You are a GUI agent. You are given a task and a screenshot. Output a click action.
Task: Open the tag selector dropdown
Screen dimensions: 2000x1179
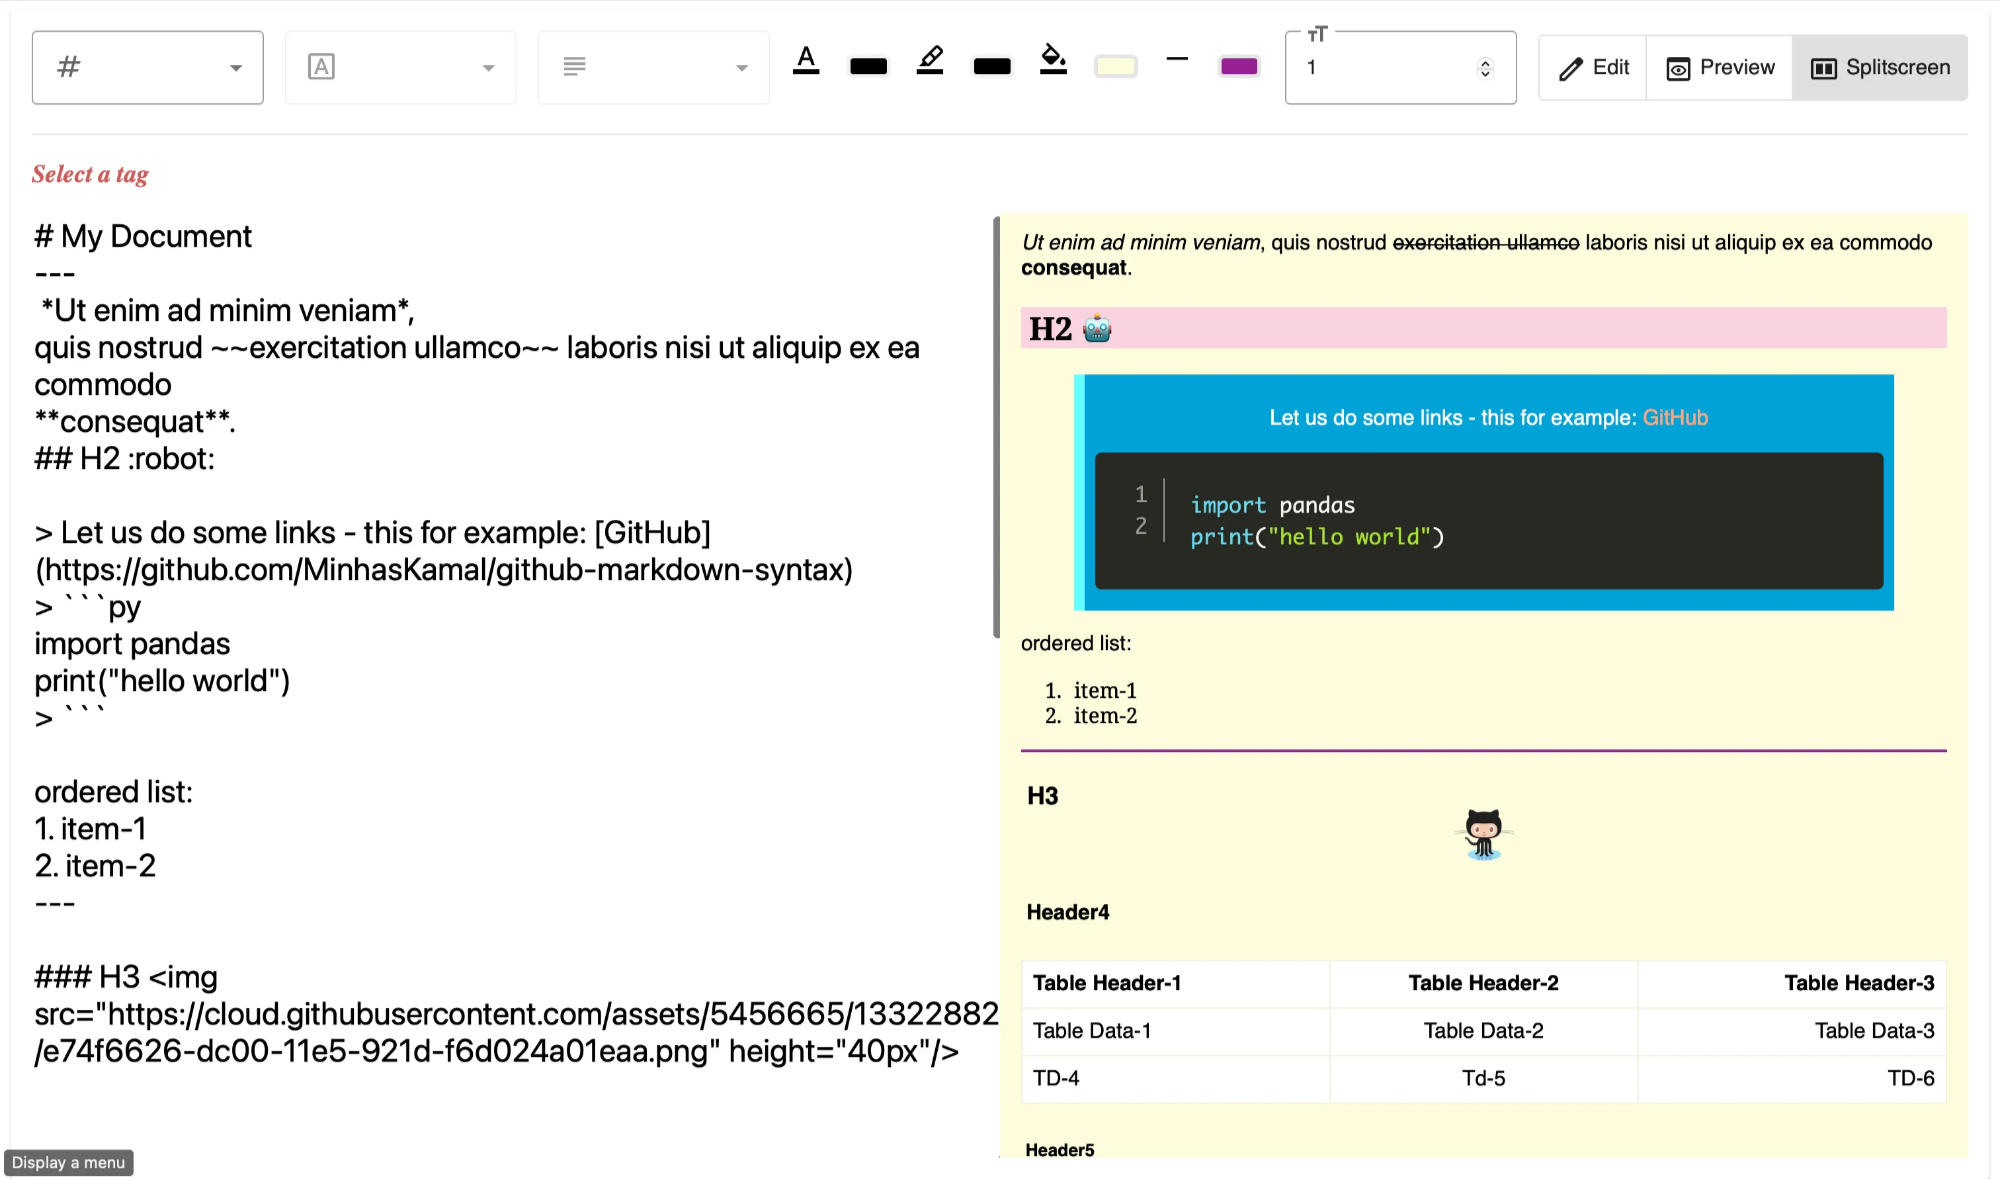pyautogui.click(x=236, y=69)
